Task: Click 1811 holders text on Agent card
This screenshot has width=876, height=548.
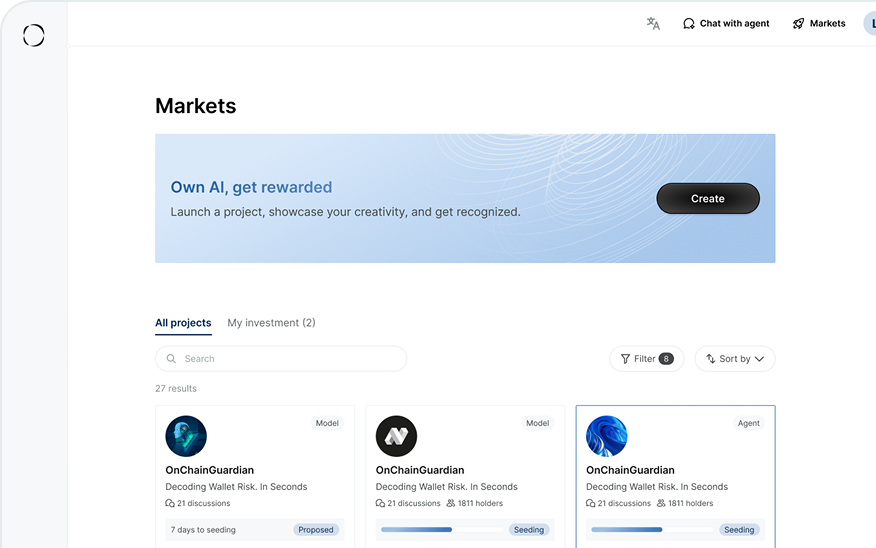Action: 691,503
